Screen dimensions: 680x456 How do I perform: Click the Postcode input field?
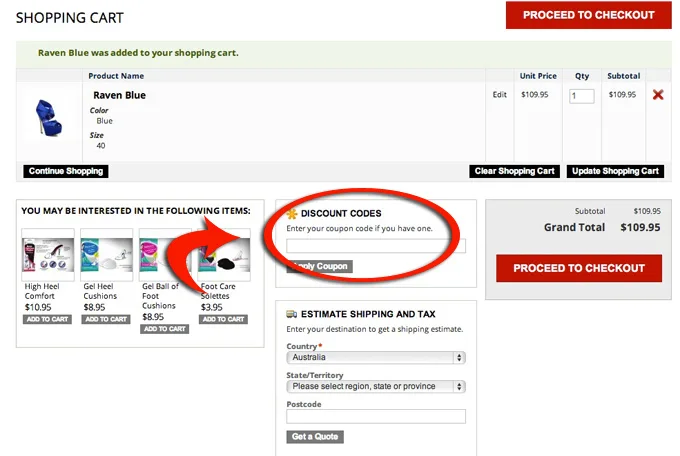point(375,416)
